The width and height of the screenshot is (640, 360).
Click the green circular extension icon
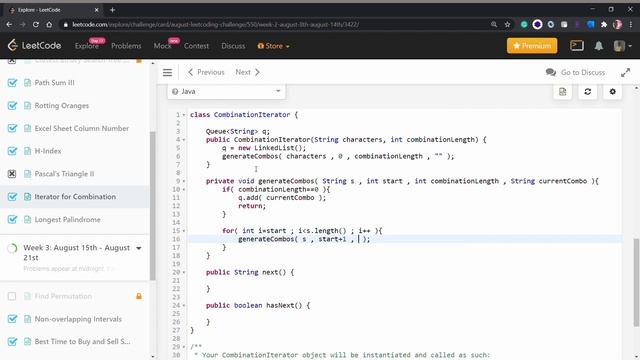pyautogui.click(x=524, y=24)
